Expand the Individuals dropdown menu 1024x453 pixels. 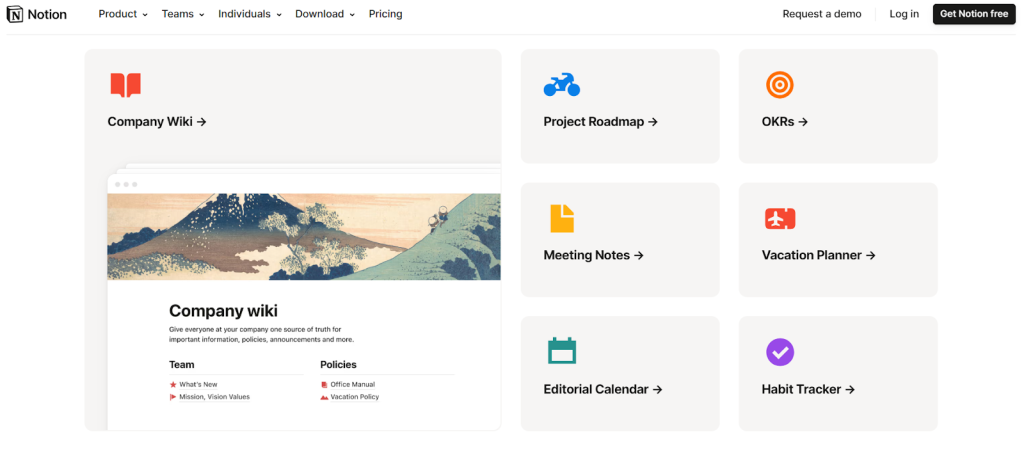point(249,14)
